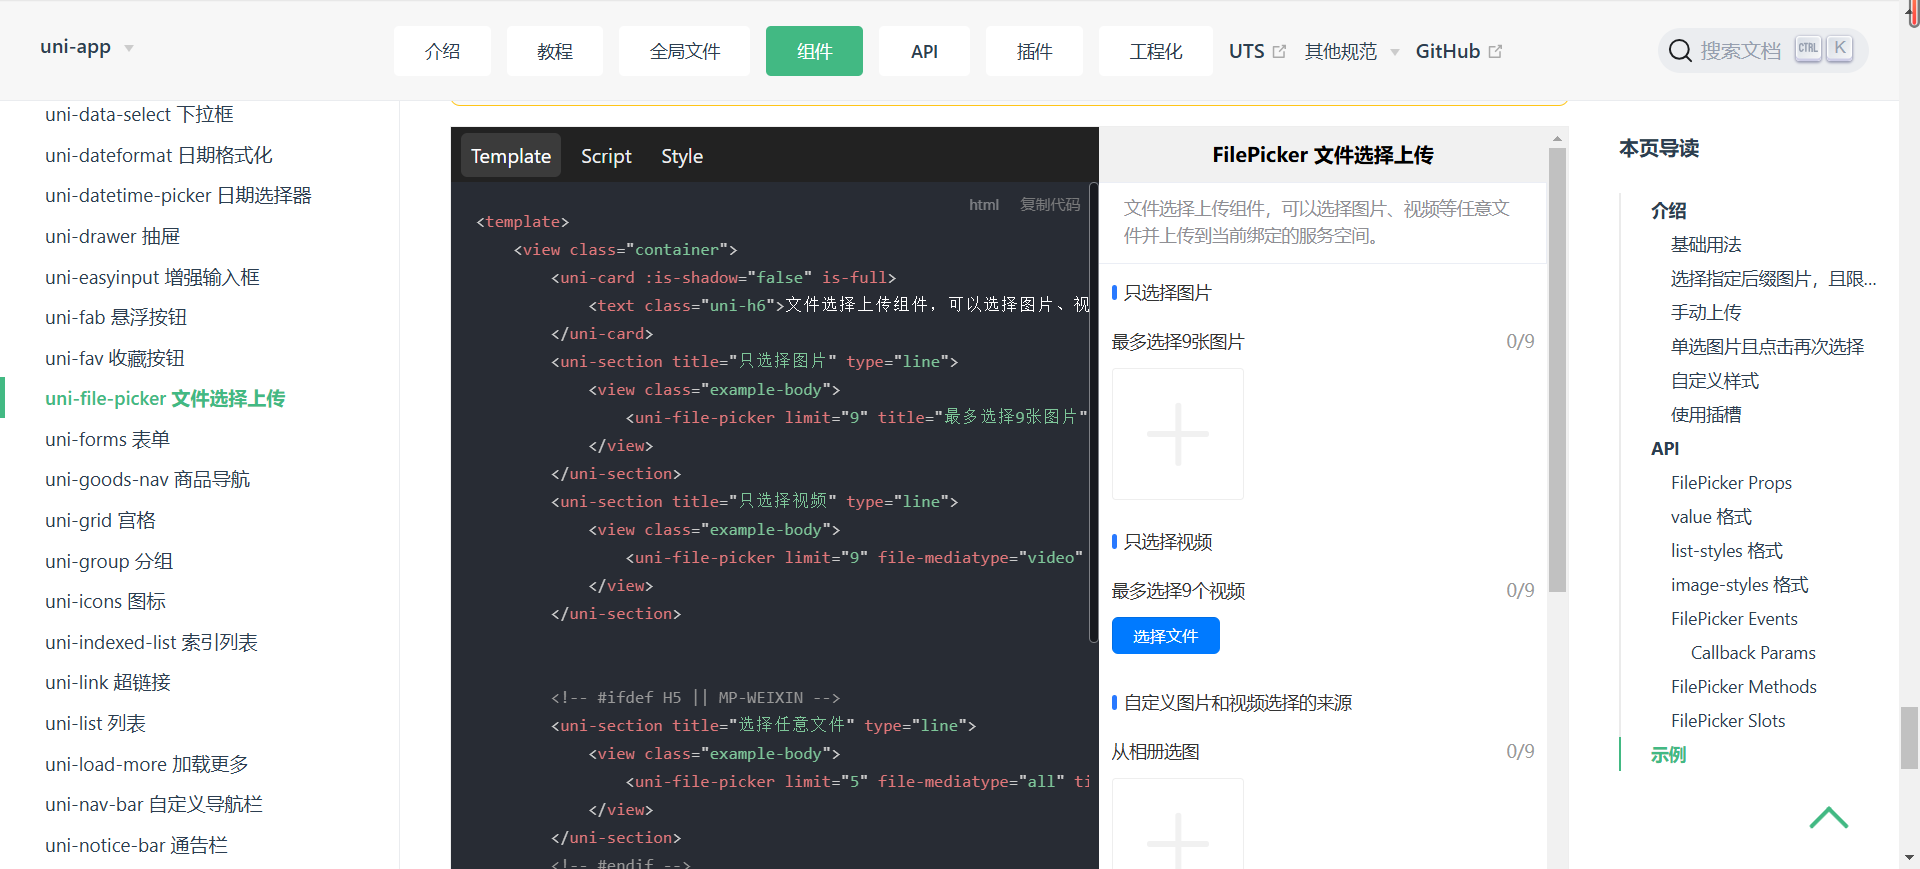Open the 工程化 nav item
This screenshot has height=869, width=1920.
pyautogui.click(x=1156, y=51)
